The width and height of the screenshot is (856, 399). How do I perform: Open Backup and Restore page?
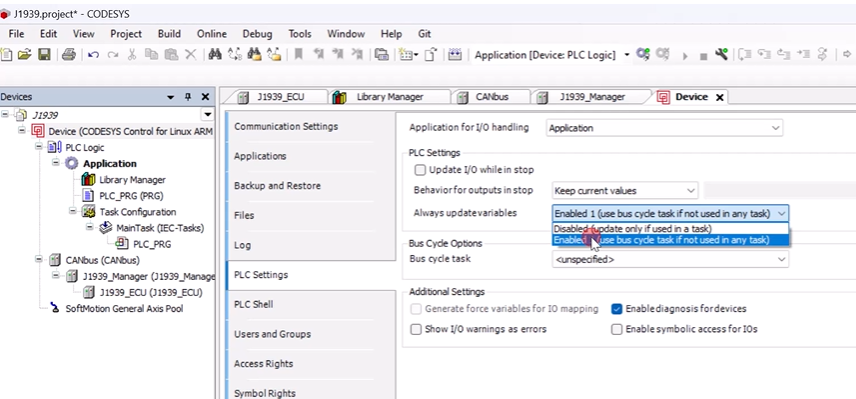tap(277, 186)
